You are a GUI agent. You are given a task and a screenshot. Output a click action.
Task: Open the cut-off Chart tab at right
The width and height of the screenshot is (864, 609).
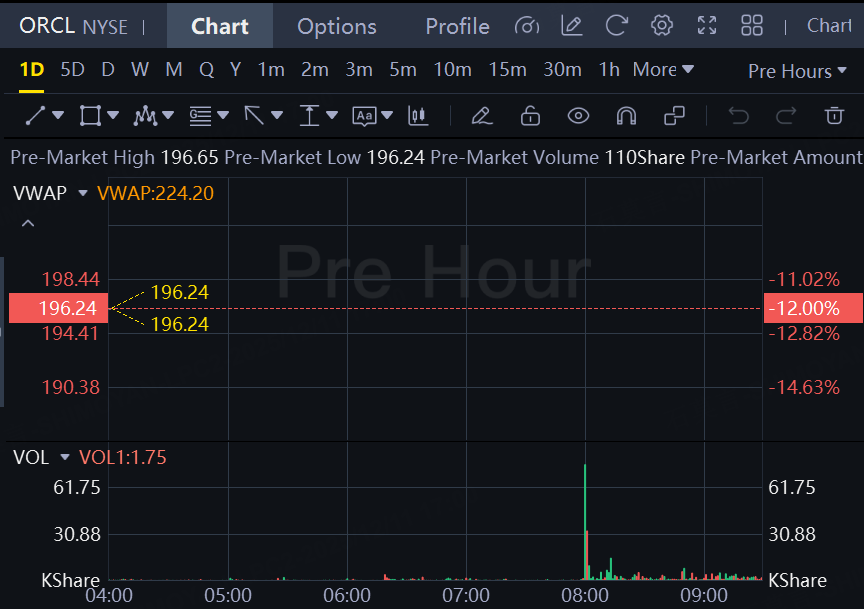[x=829, y=25]
